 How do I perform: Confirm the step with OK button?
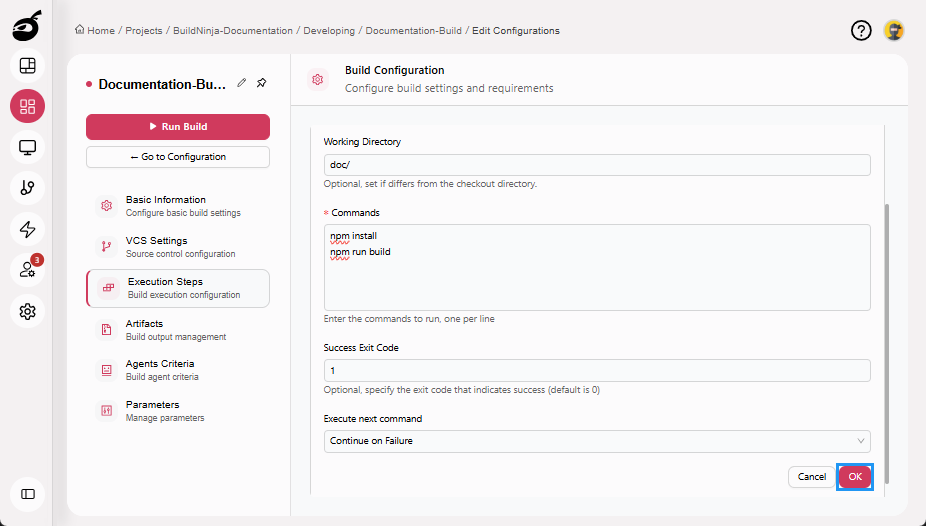tap(855, 476)
